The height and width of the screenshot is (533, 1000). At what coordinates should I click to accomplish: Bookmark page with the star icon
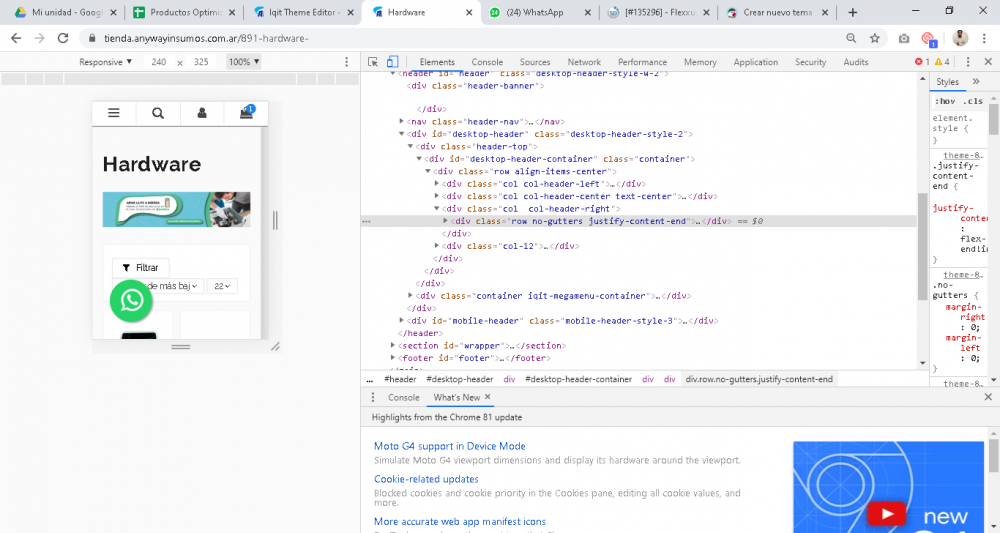(875, 38)
